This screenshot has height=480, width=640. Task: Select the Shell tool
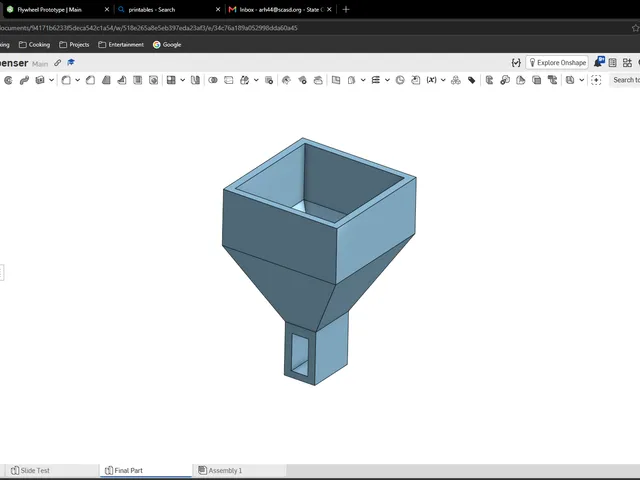pyautogui.click(x=138, y=80)
